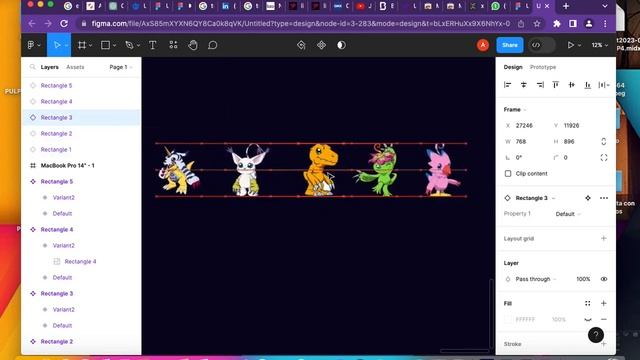Switch to the Assets tab
Screen dimensions: 640x360
click(x=75, y=67)
